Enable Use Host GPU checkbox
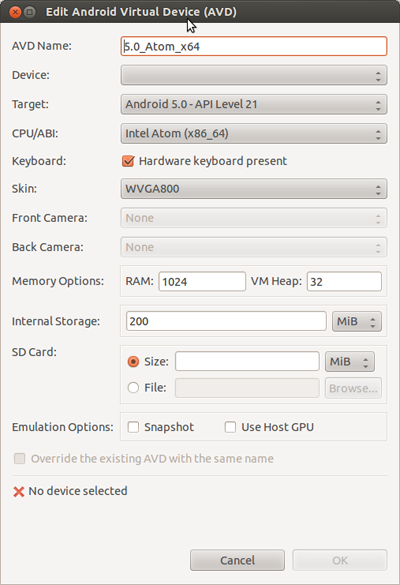Screen dimensions: 400x585 [x=230, y=427]
